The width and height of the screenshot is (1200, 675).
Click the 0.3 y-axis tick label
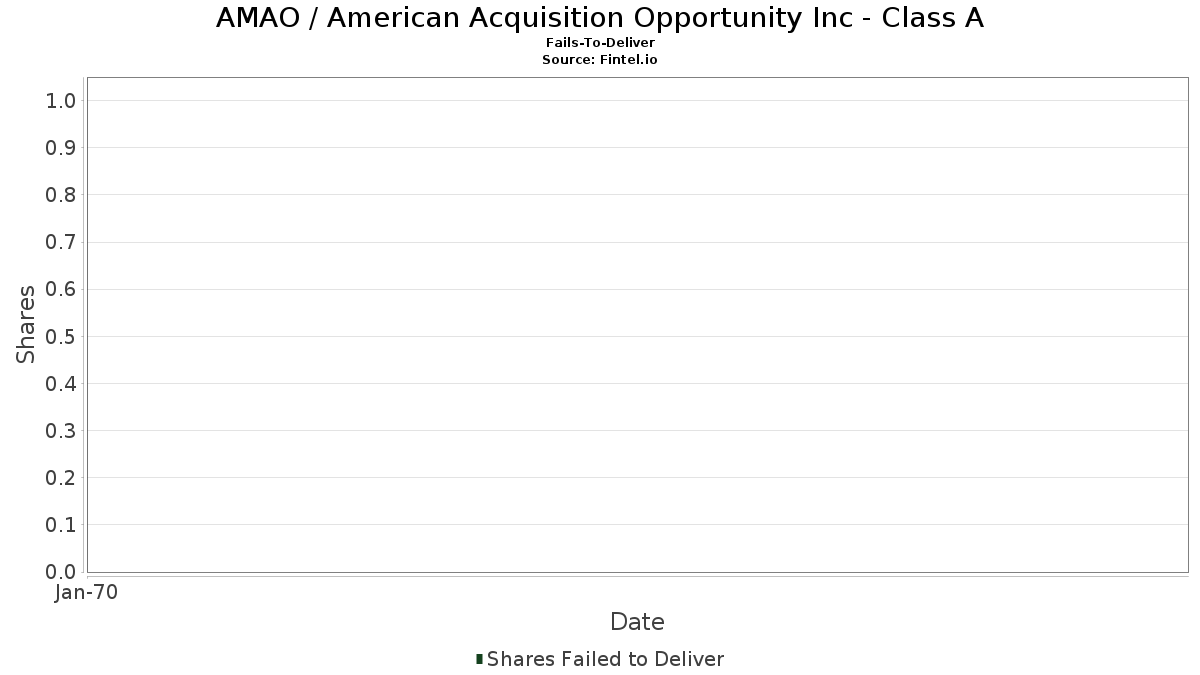[61, 431]
